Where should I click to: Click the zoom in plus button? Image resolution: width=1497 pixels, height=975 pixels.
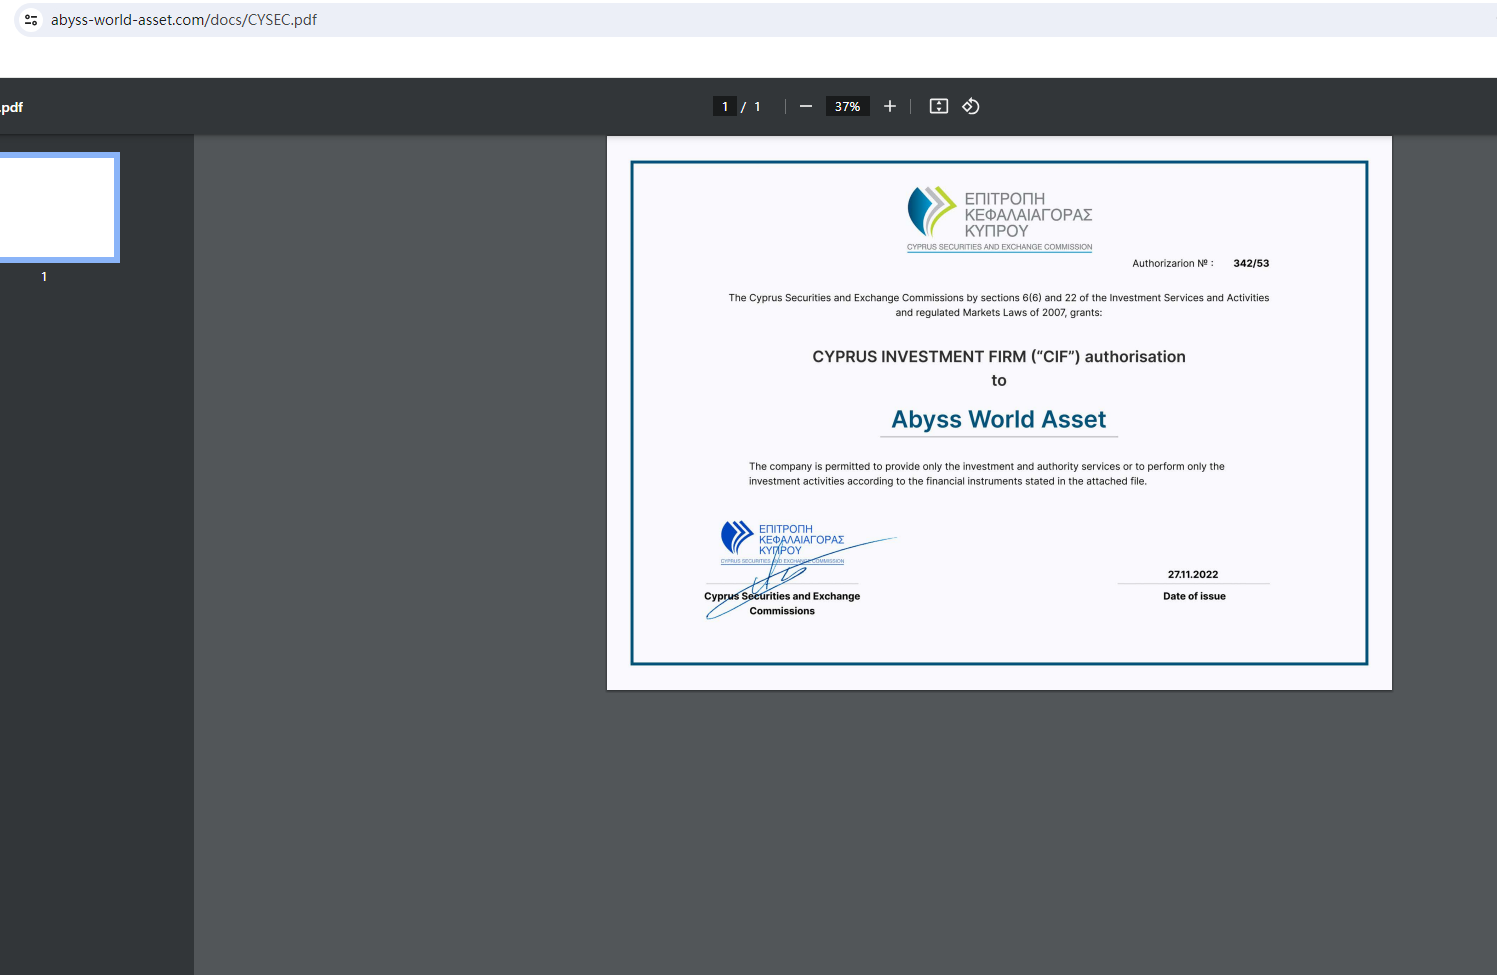889,107
